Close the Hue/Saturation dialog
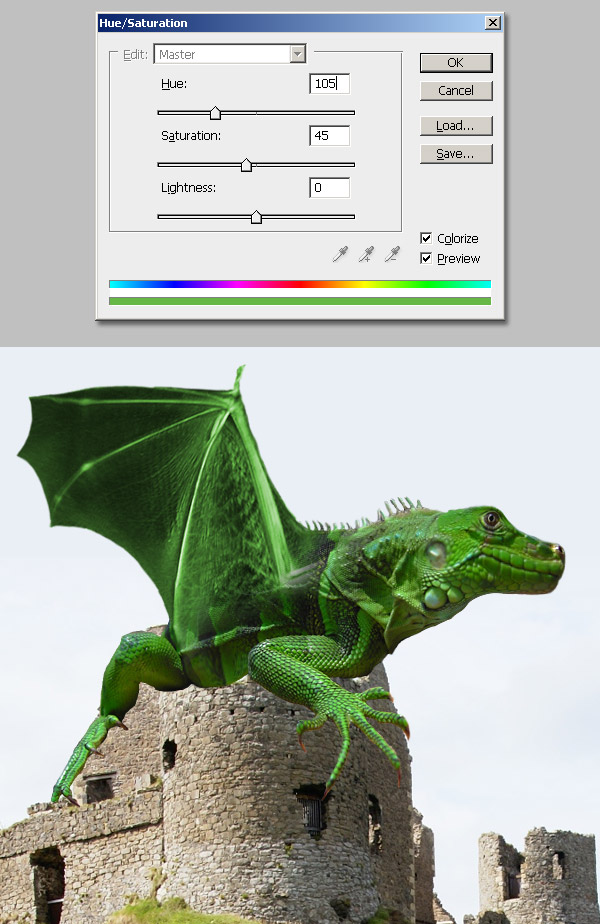600x924 pixels. [493, 23]
